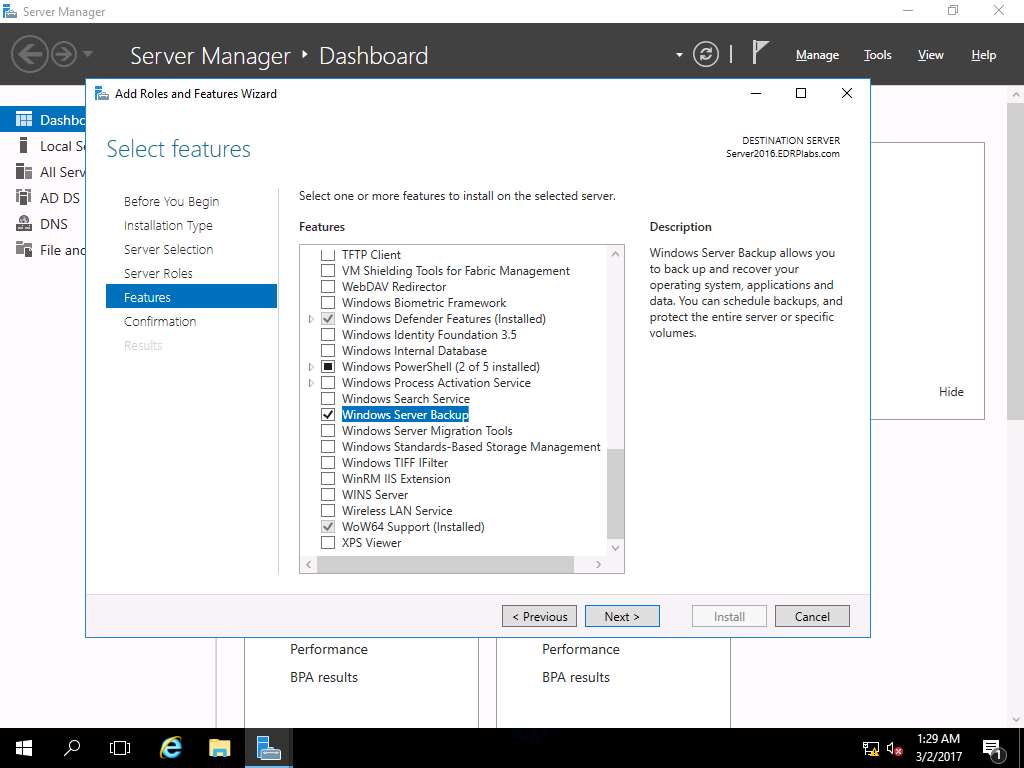This screenshot has height=768, width=1024.
Task: Open the Manage menu
Action: click(817, 55)
